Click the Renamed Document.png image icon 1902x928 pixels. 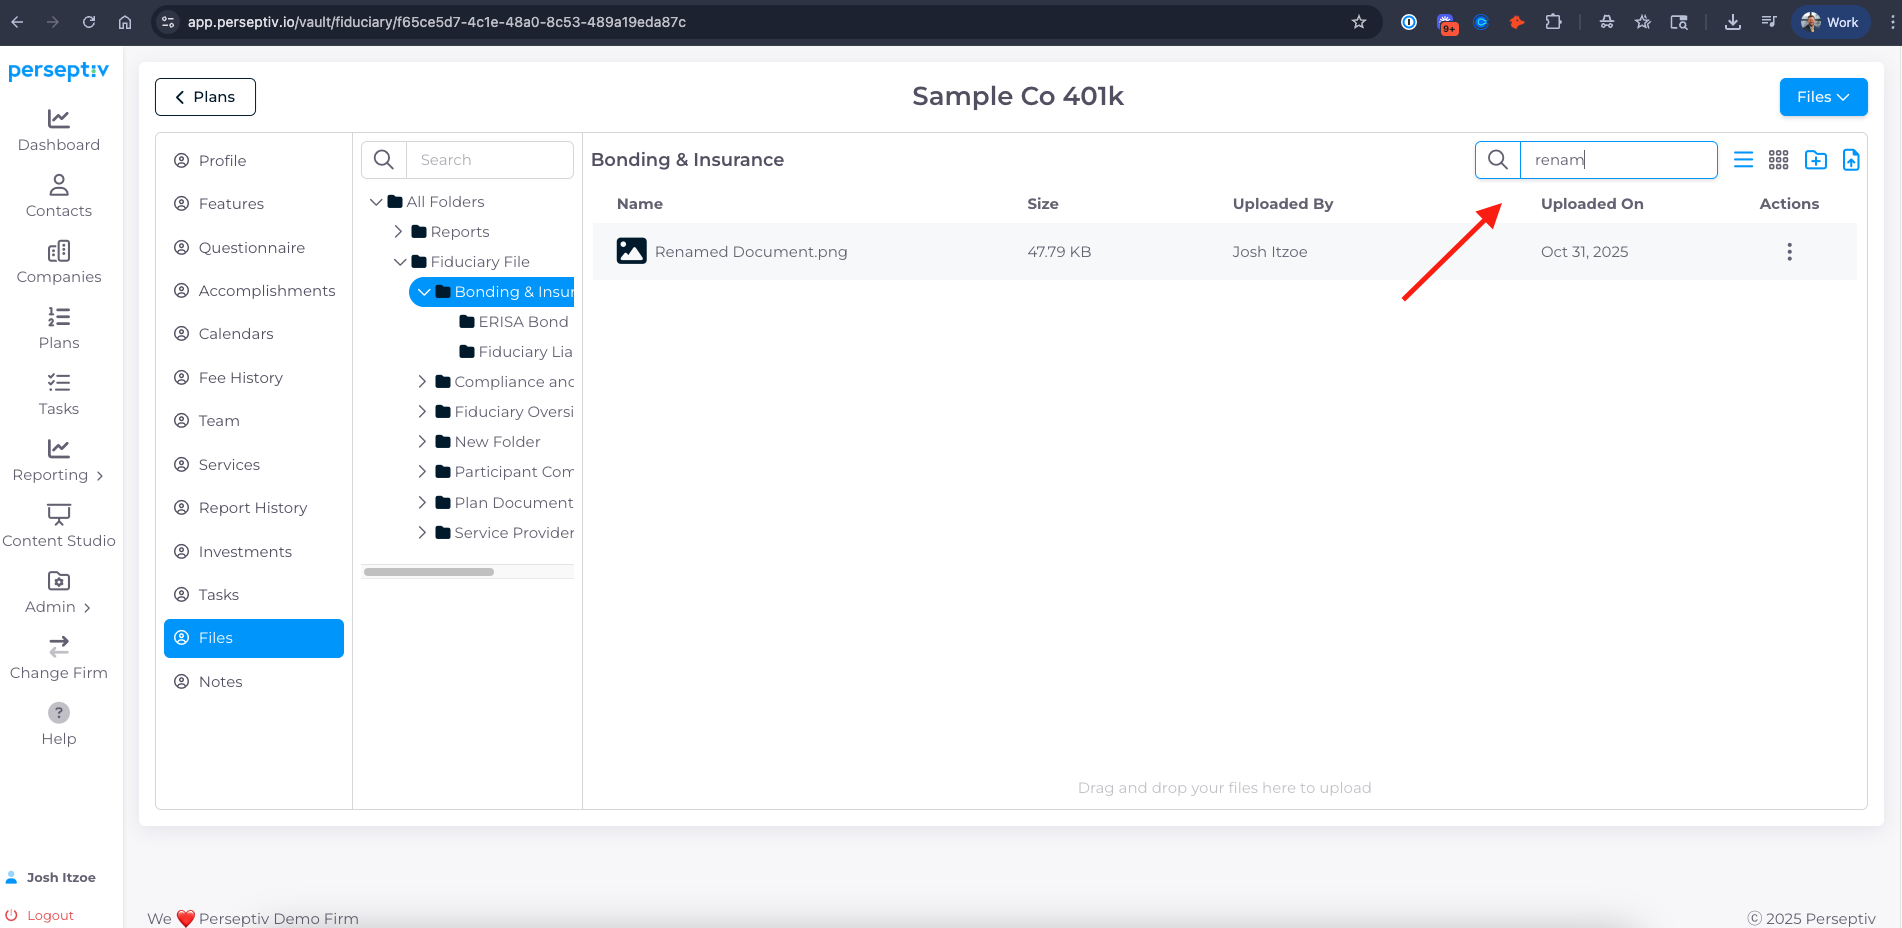coord(631,251)
